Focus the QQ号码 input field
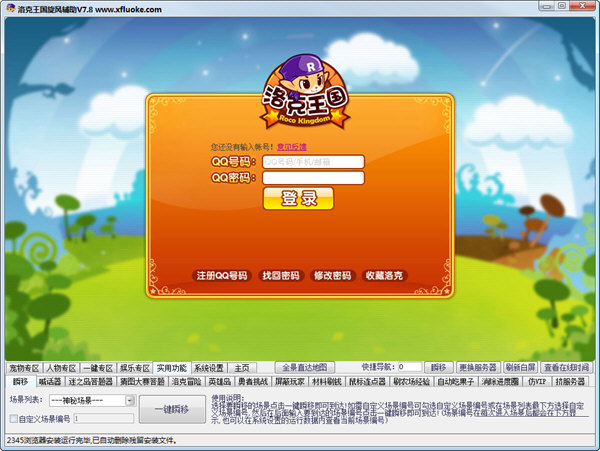 (x=313, y=161)
